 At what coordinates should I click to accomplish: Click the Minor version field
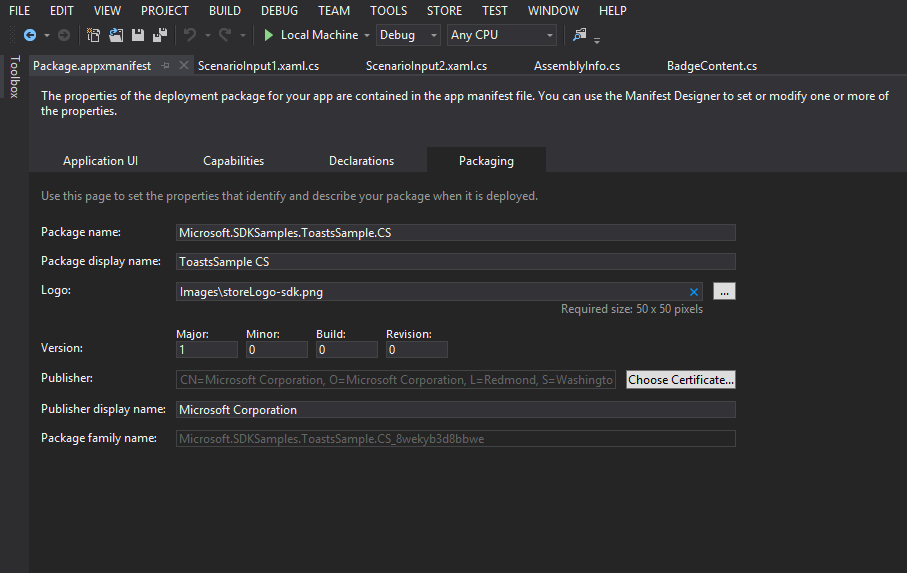276,349
